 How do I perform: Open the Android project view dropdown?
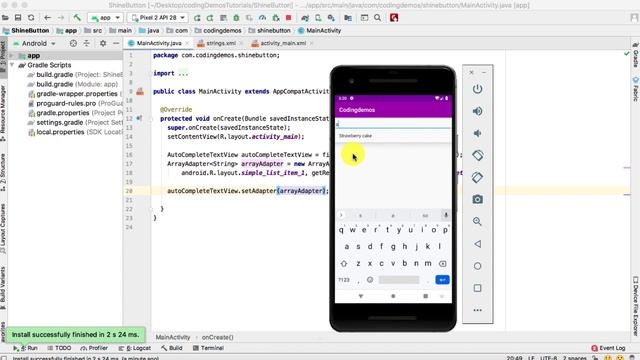[35, 43]
